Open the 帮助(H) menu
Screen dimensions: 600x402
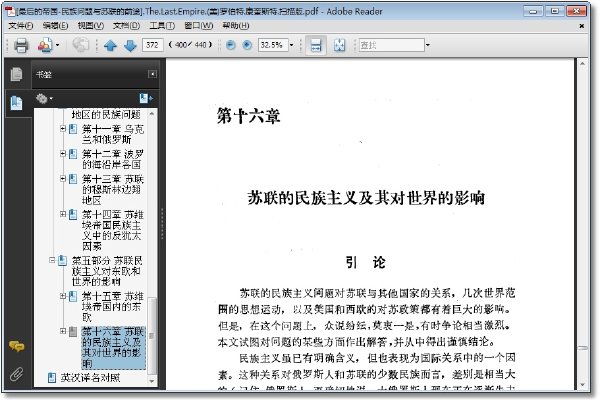tap(235, 26)
